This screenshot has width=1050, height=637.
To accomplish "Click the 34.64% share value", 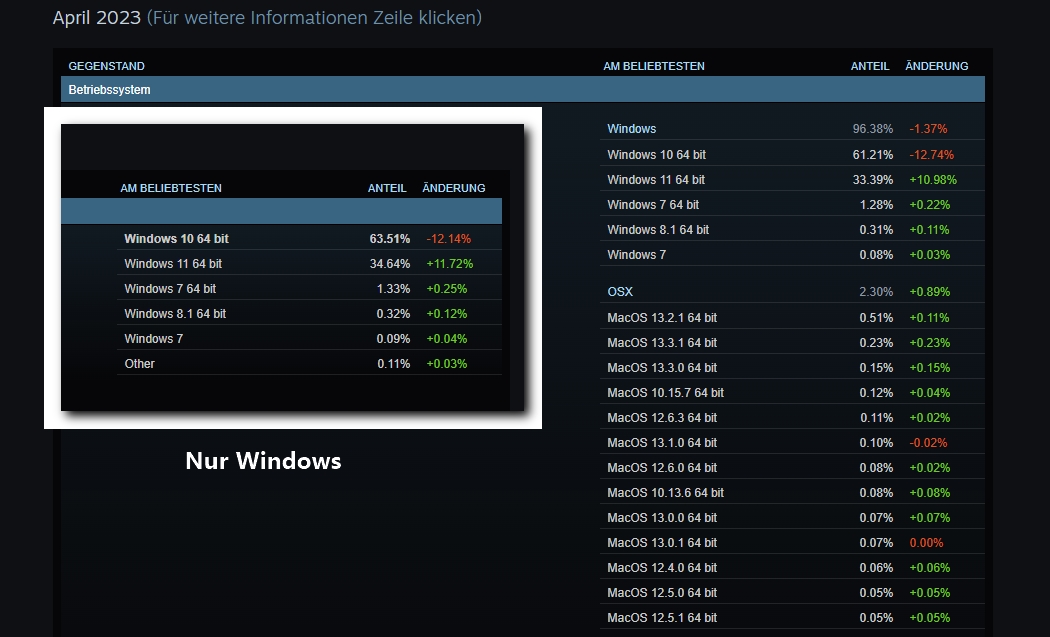I will (390, 264).
